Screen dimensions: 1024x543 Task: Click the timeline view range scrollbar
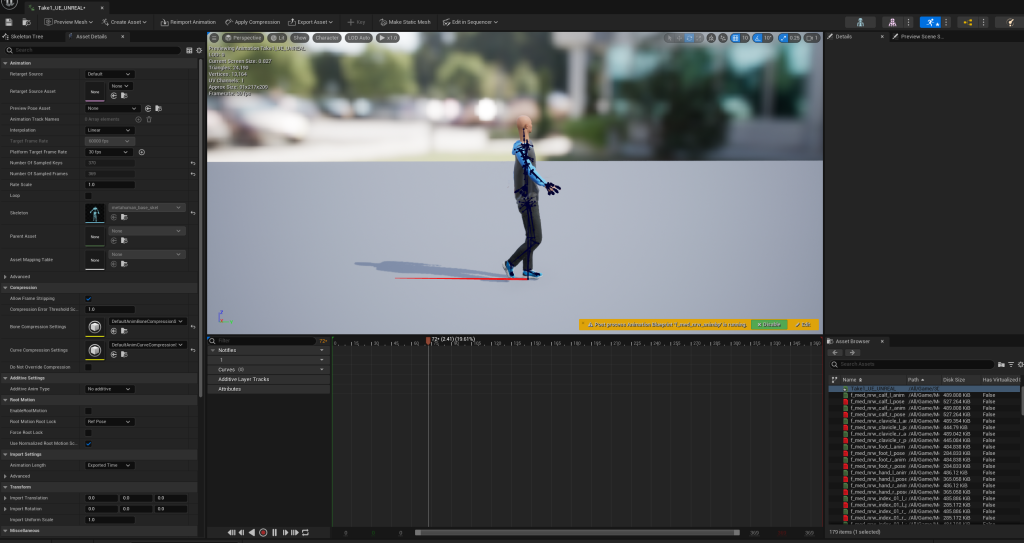coord(577,533)
